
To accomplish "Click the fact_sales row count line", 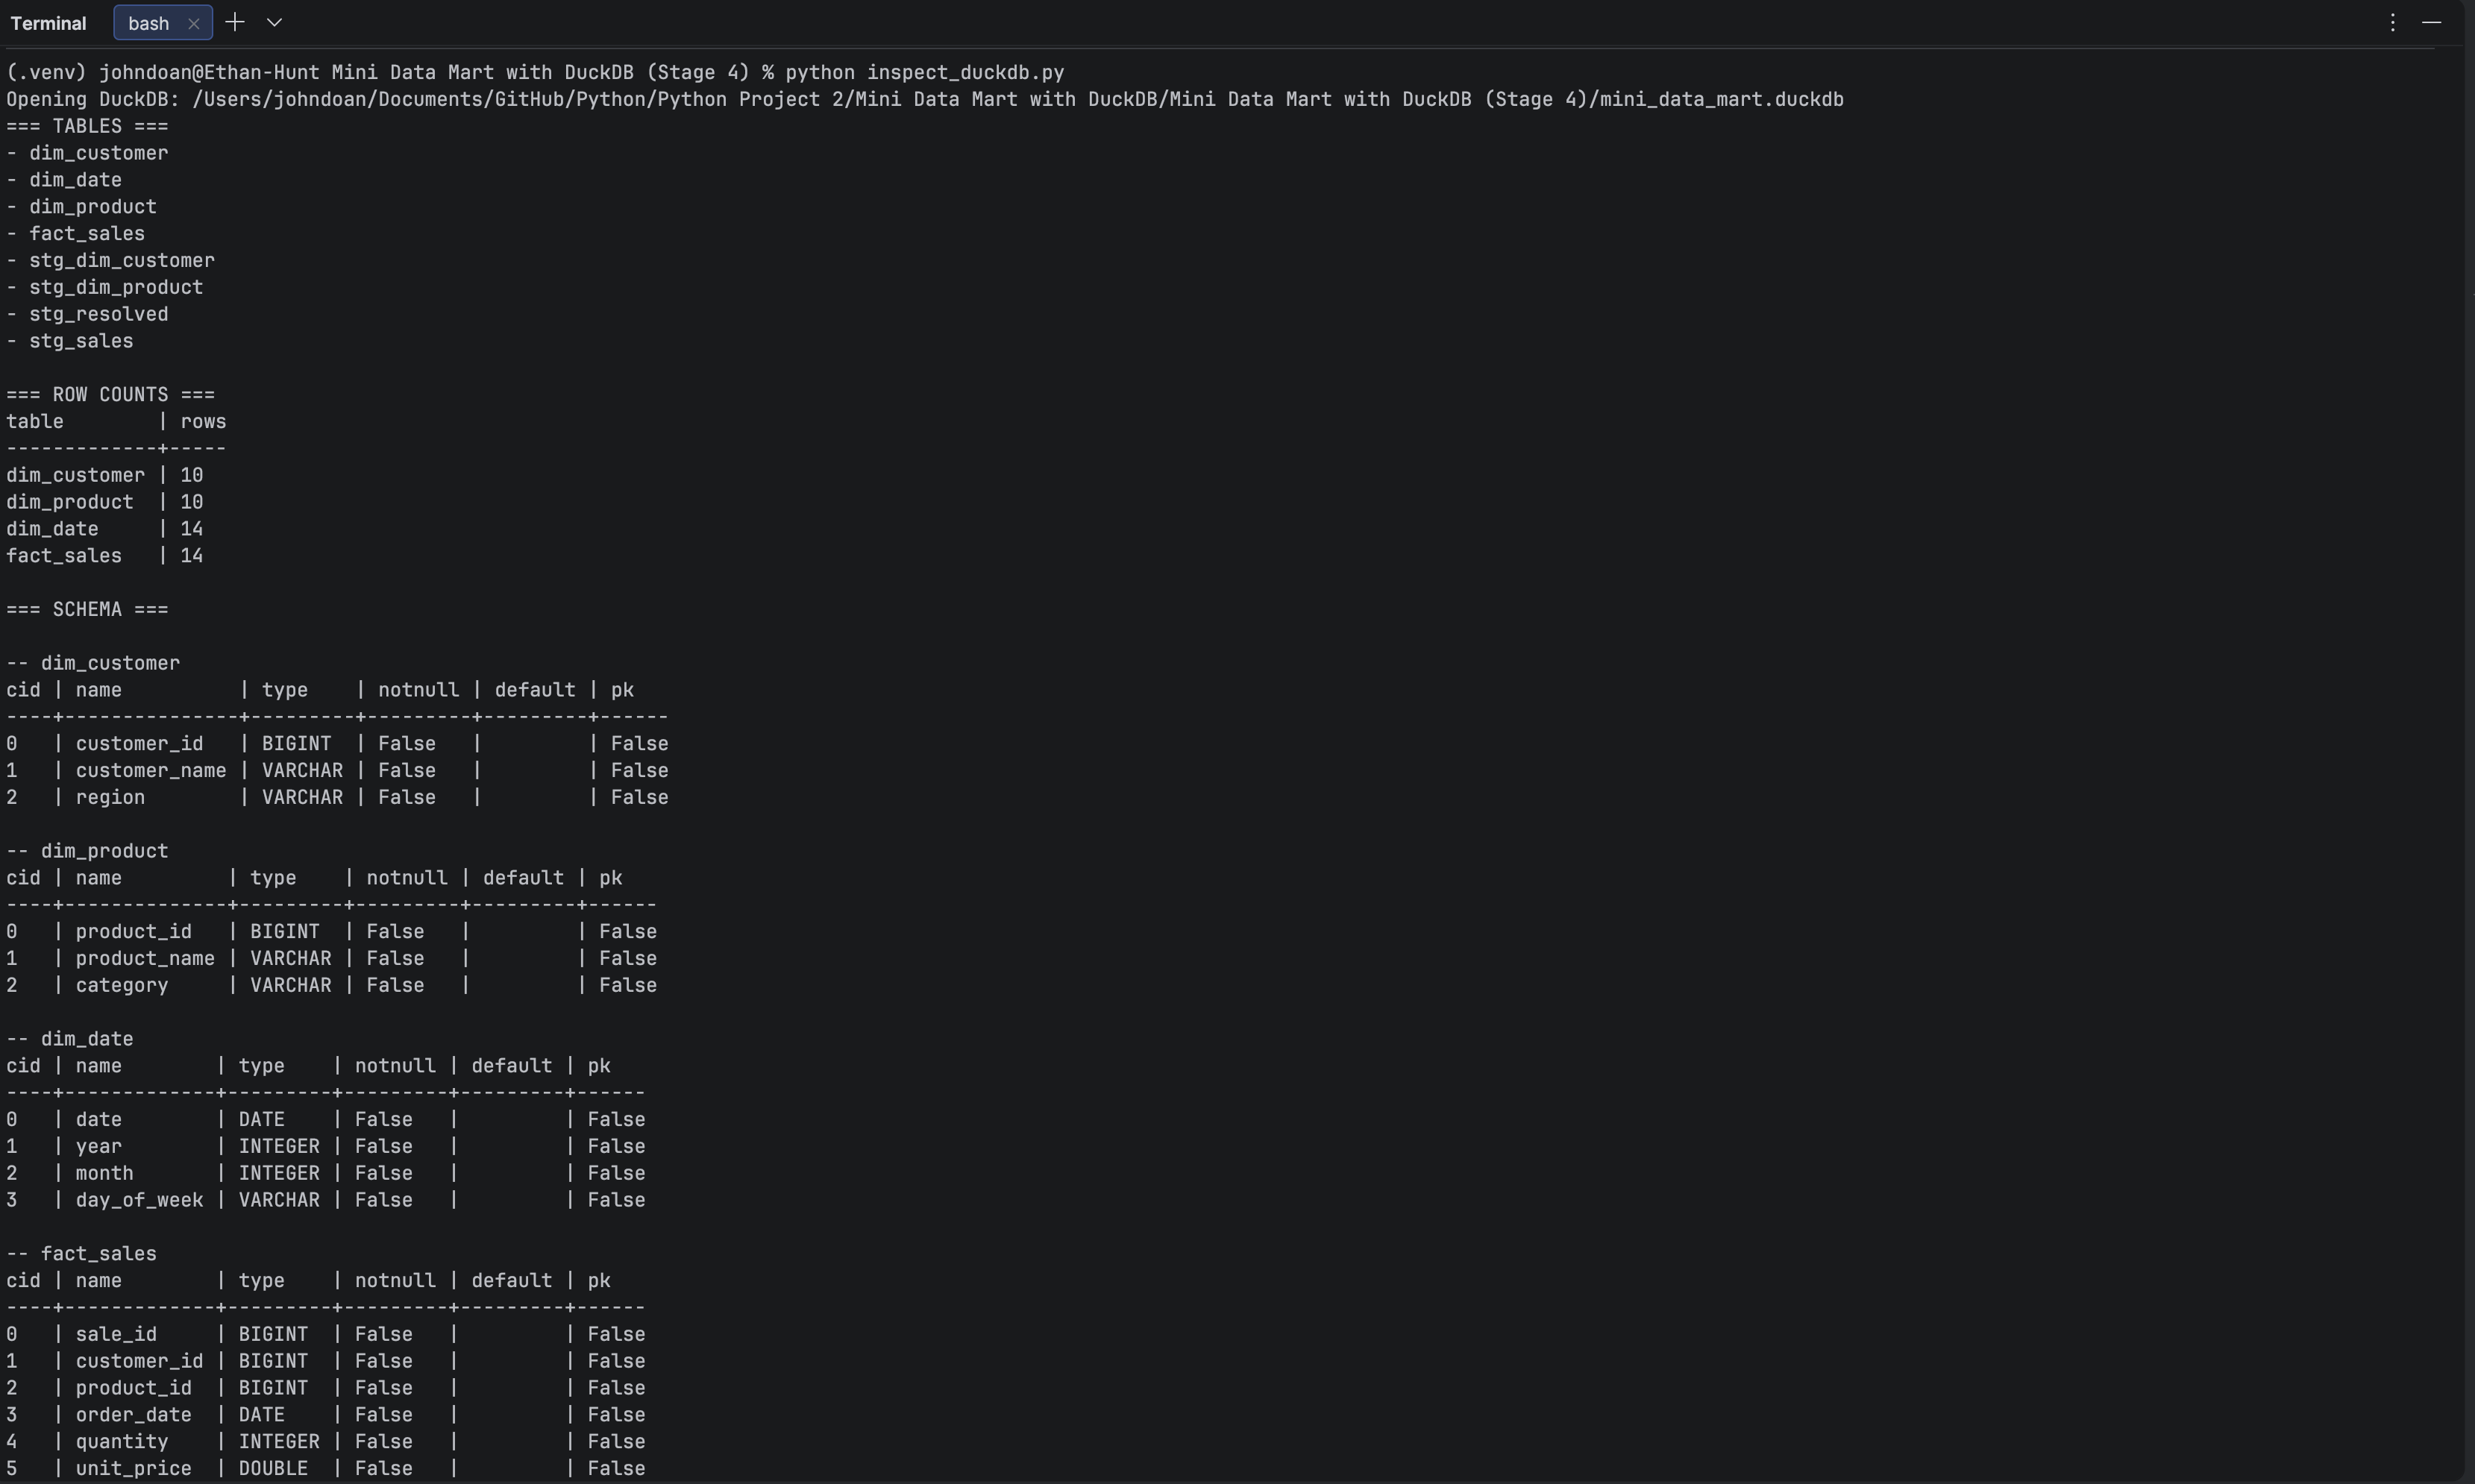I will [x=104, y=556].
